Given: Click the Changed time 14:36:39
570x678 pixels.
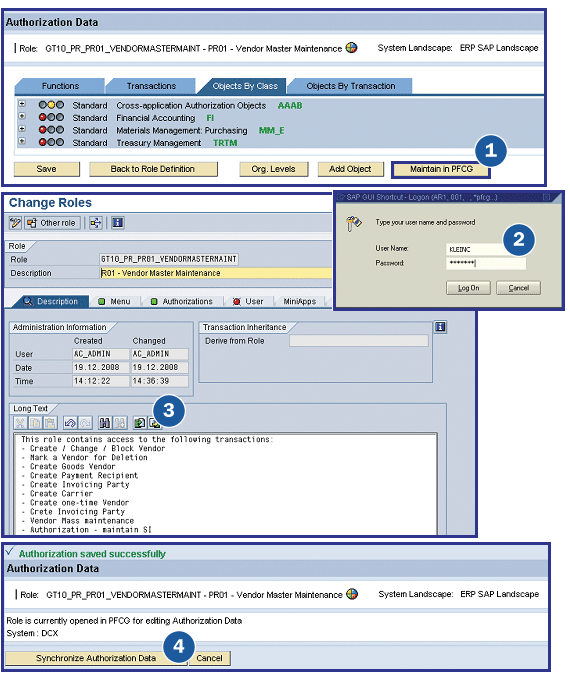Looking at the screenshot, I should point(160,381).
